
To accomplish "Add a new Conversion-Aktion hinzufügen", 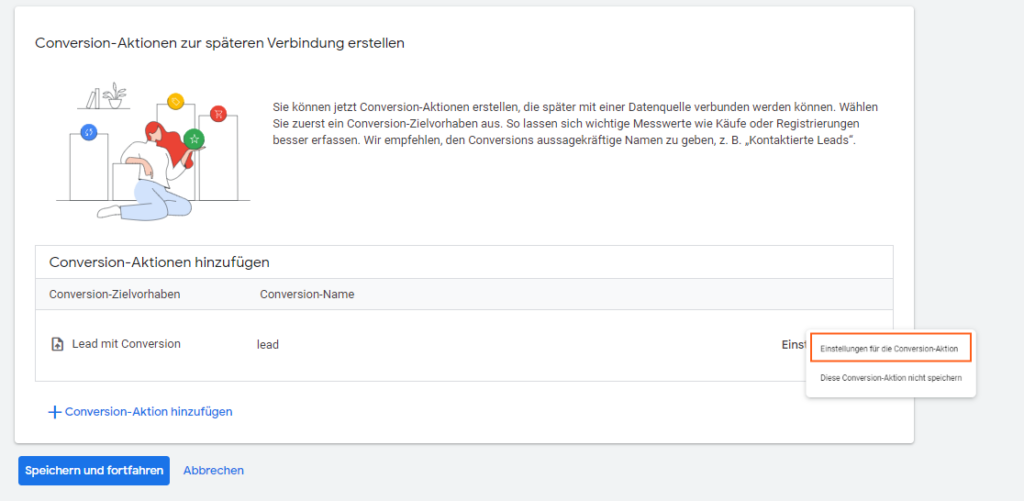I will [x=148, y=412].
